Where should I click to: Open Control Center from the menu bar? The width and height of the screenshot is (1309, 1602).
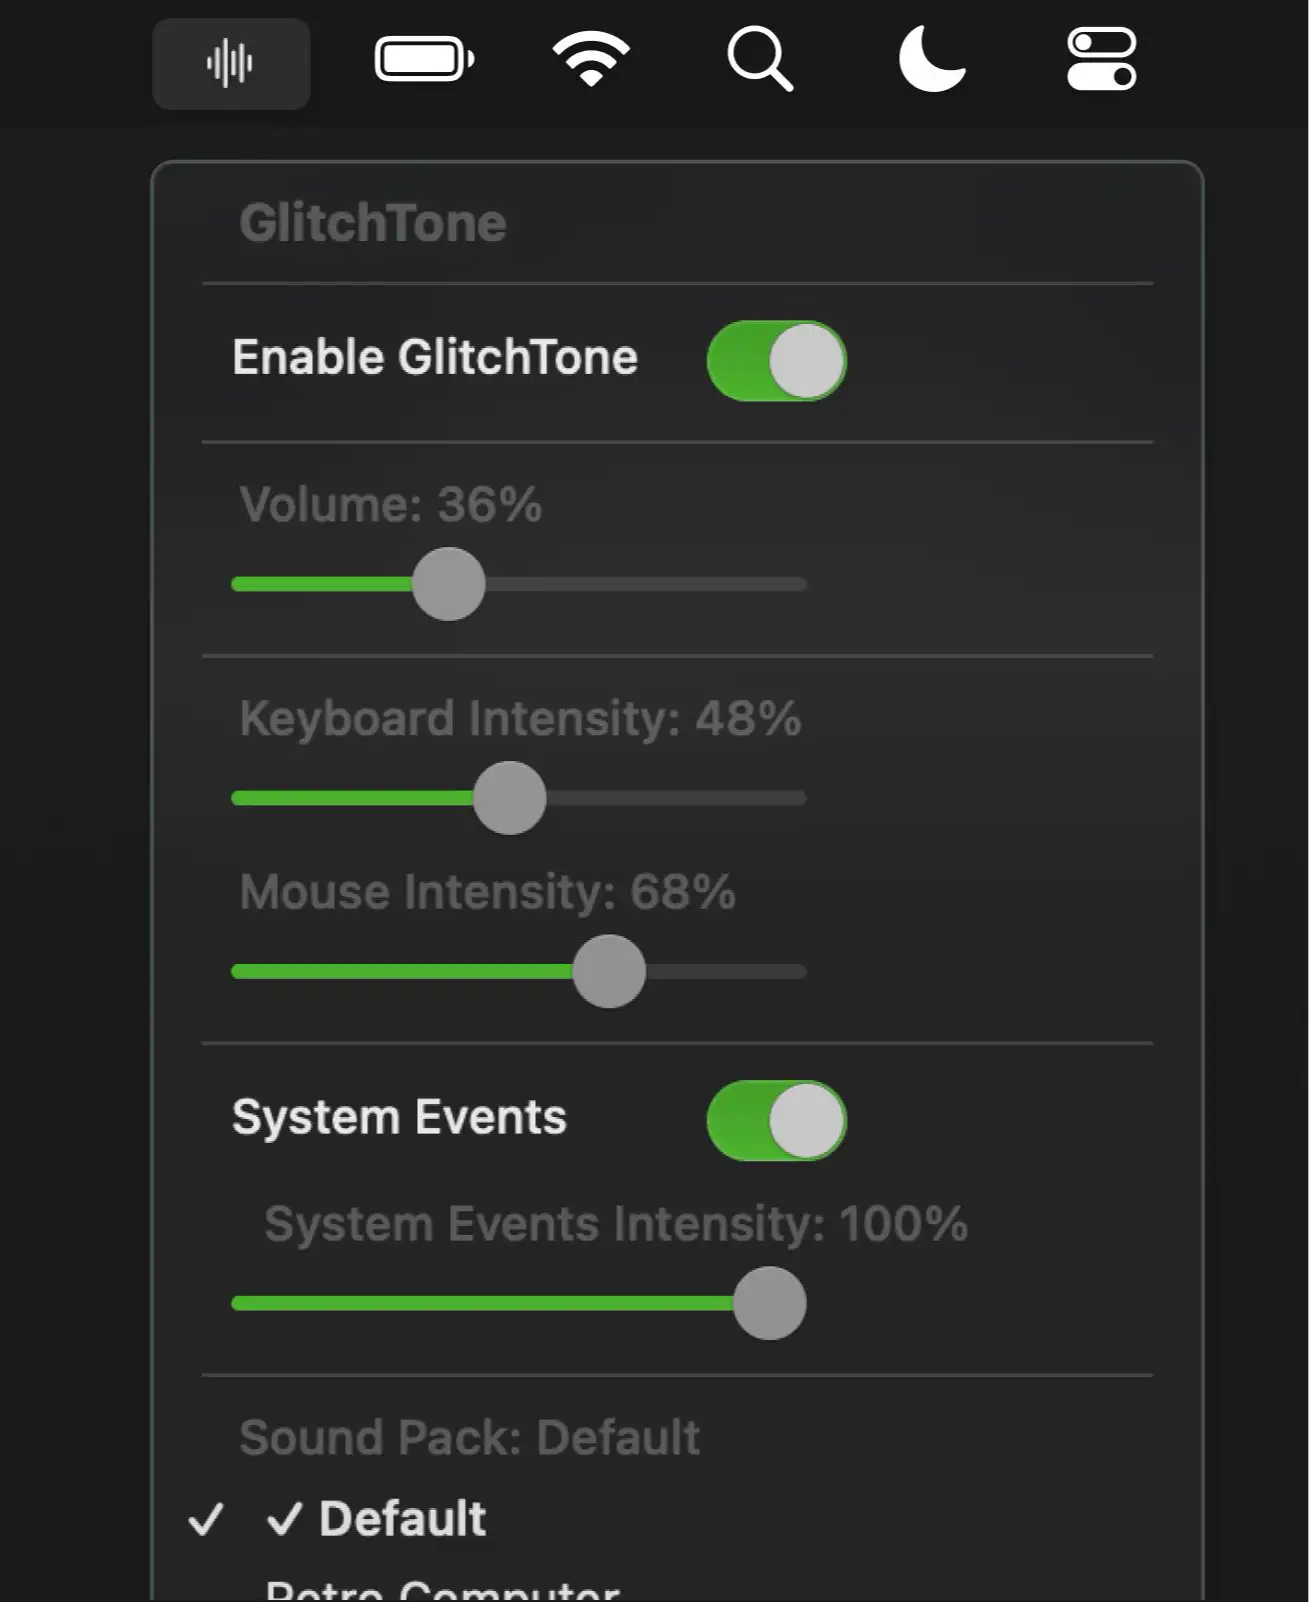coord(1098,60)
